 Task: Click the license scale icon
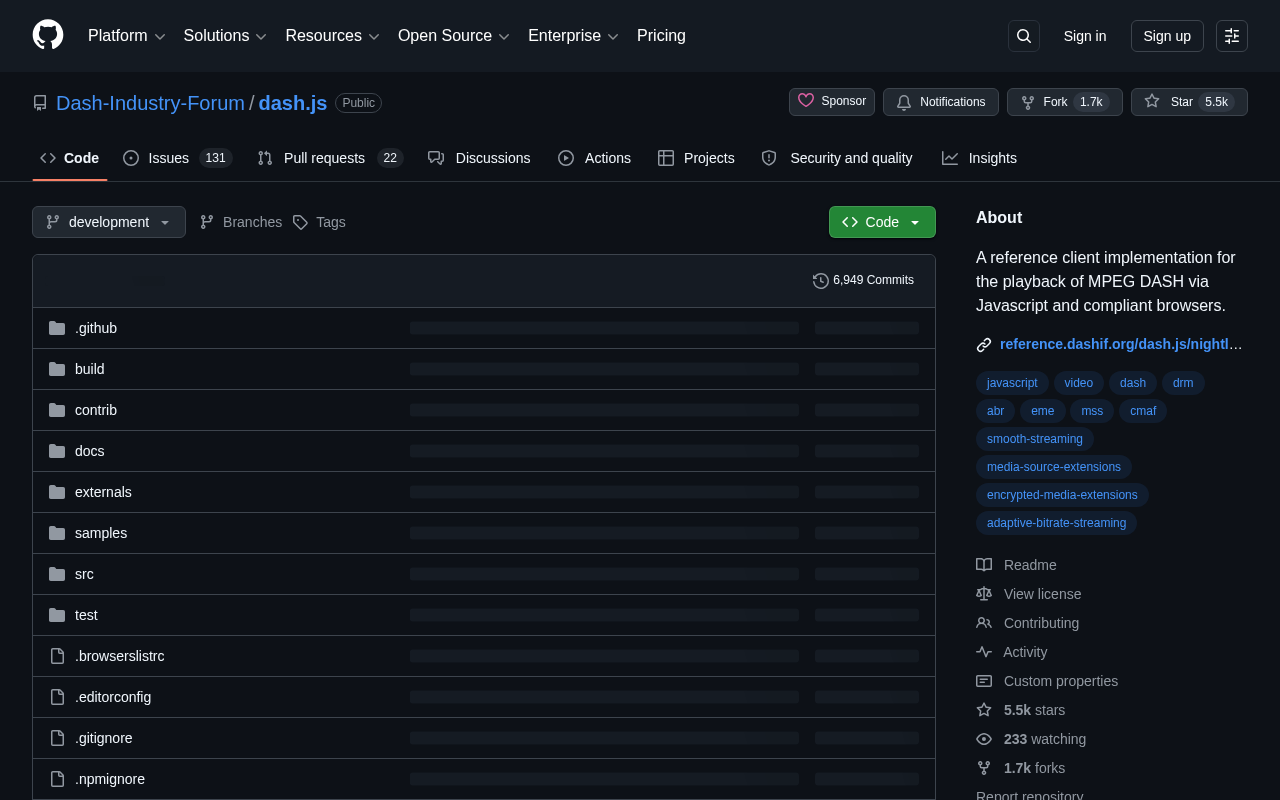984,594
